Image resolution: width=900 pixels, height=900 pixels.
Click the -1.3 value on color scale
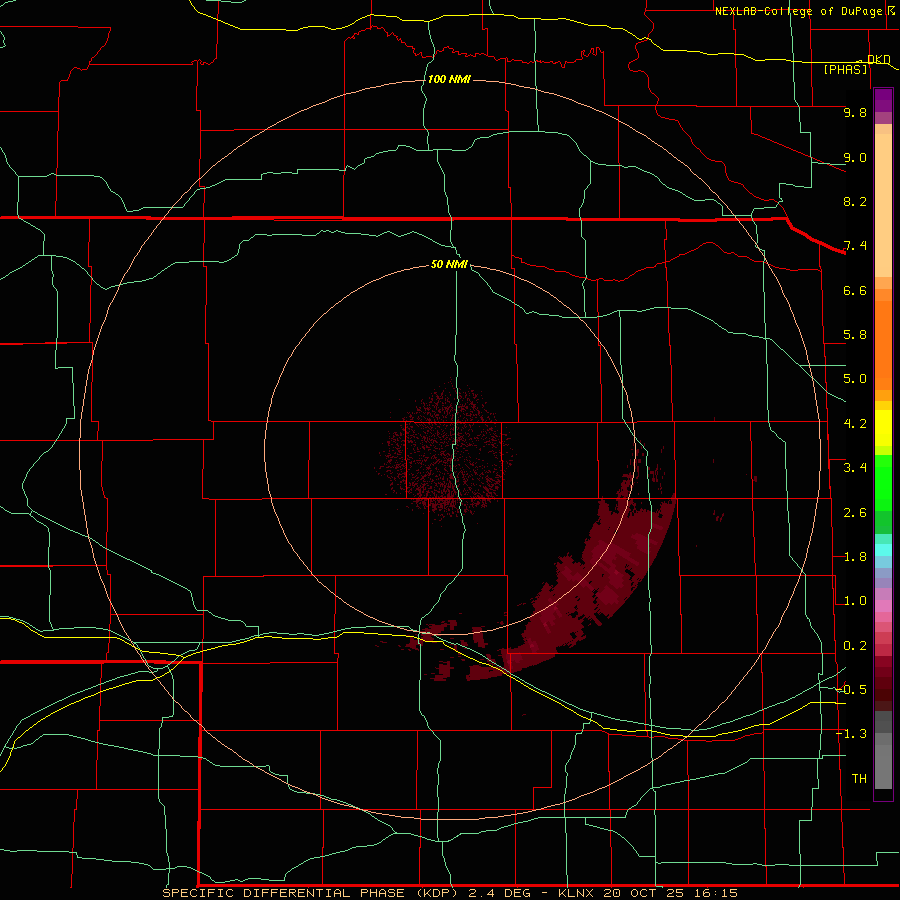point(851,734)
